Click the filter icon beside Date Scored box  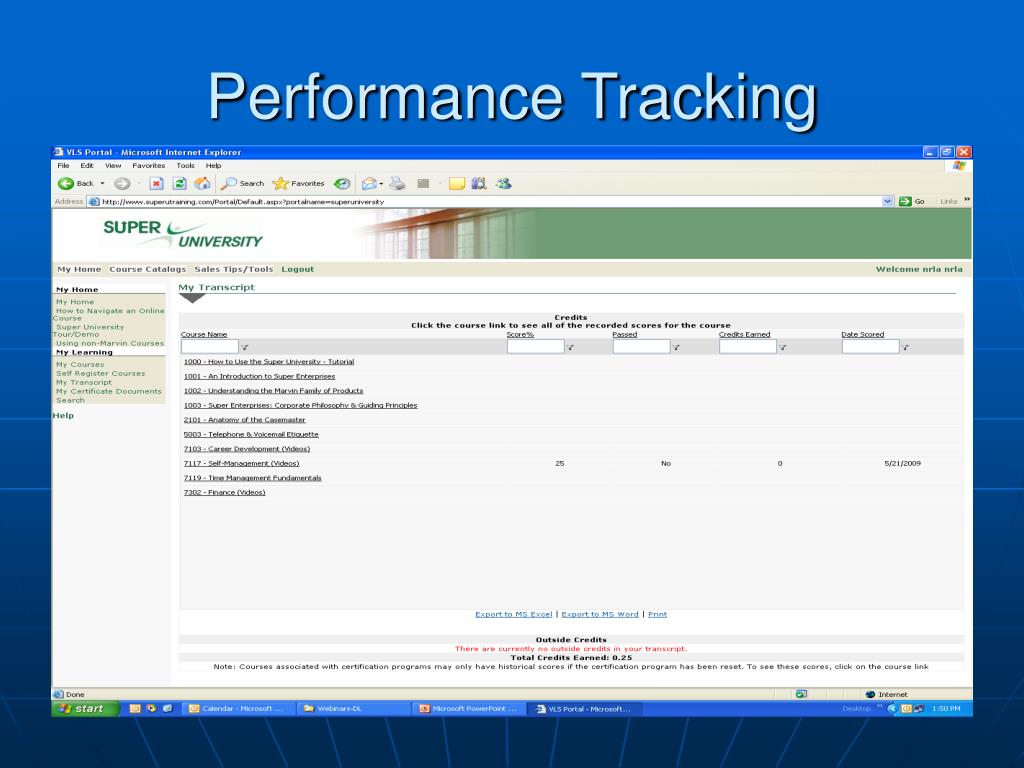[906, 347]
